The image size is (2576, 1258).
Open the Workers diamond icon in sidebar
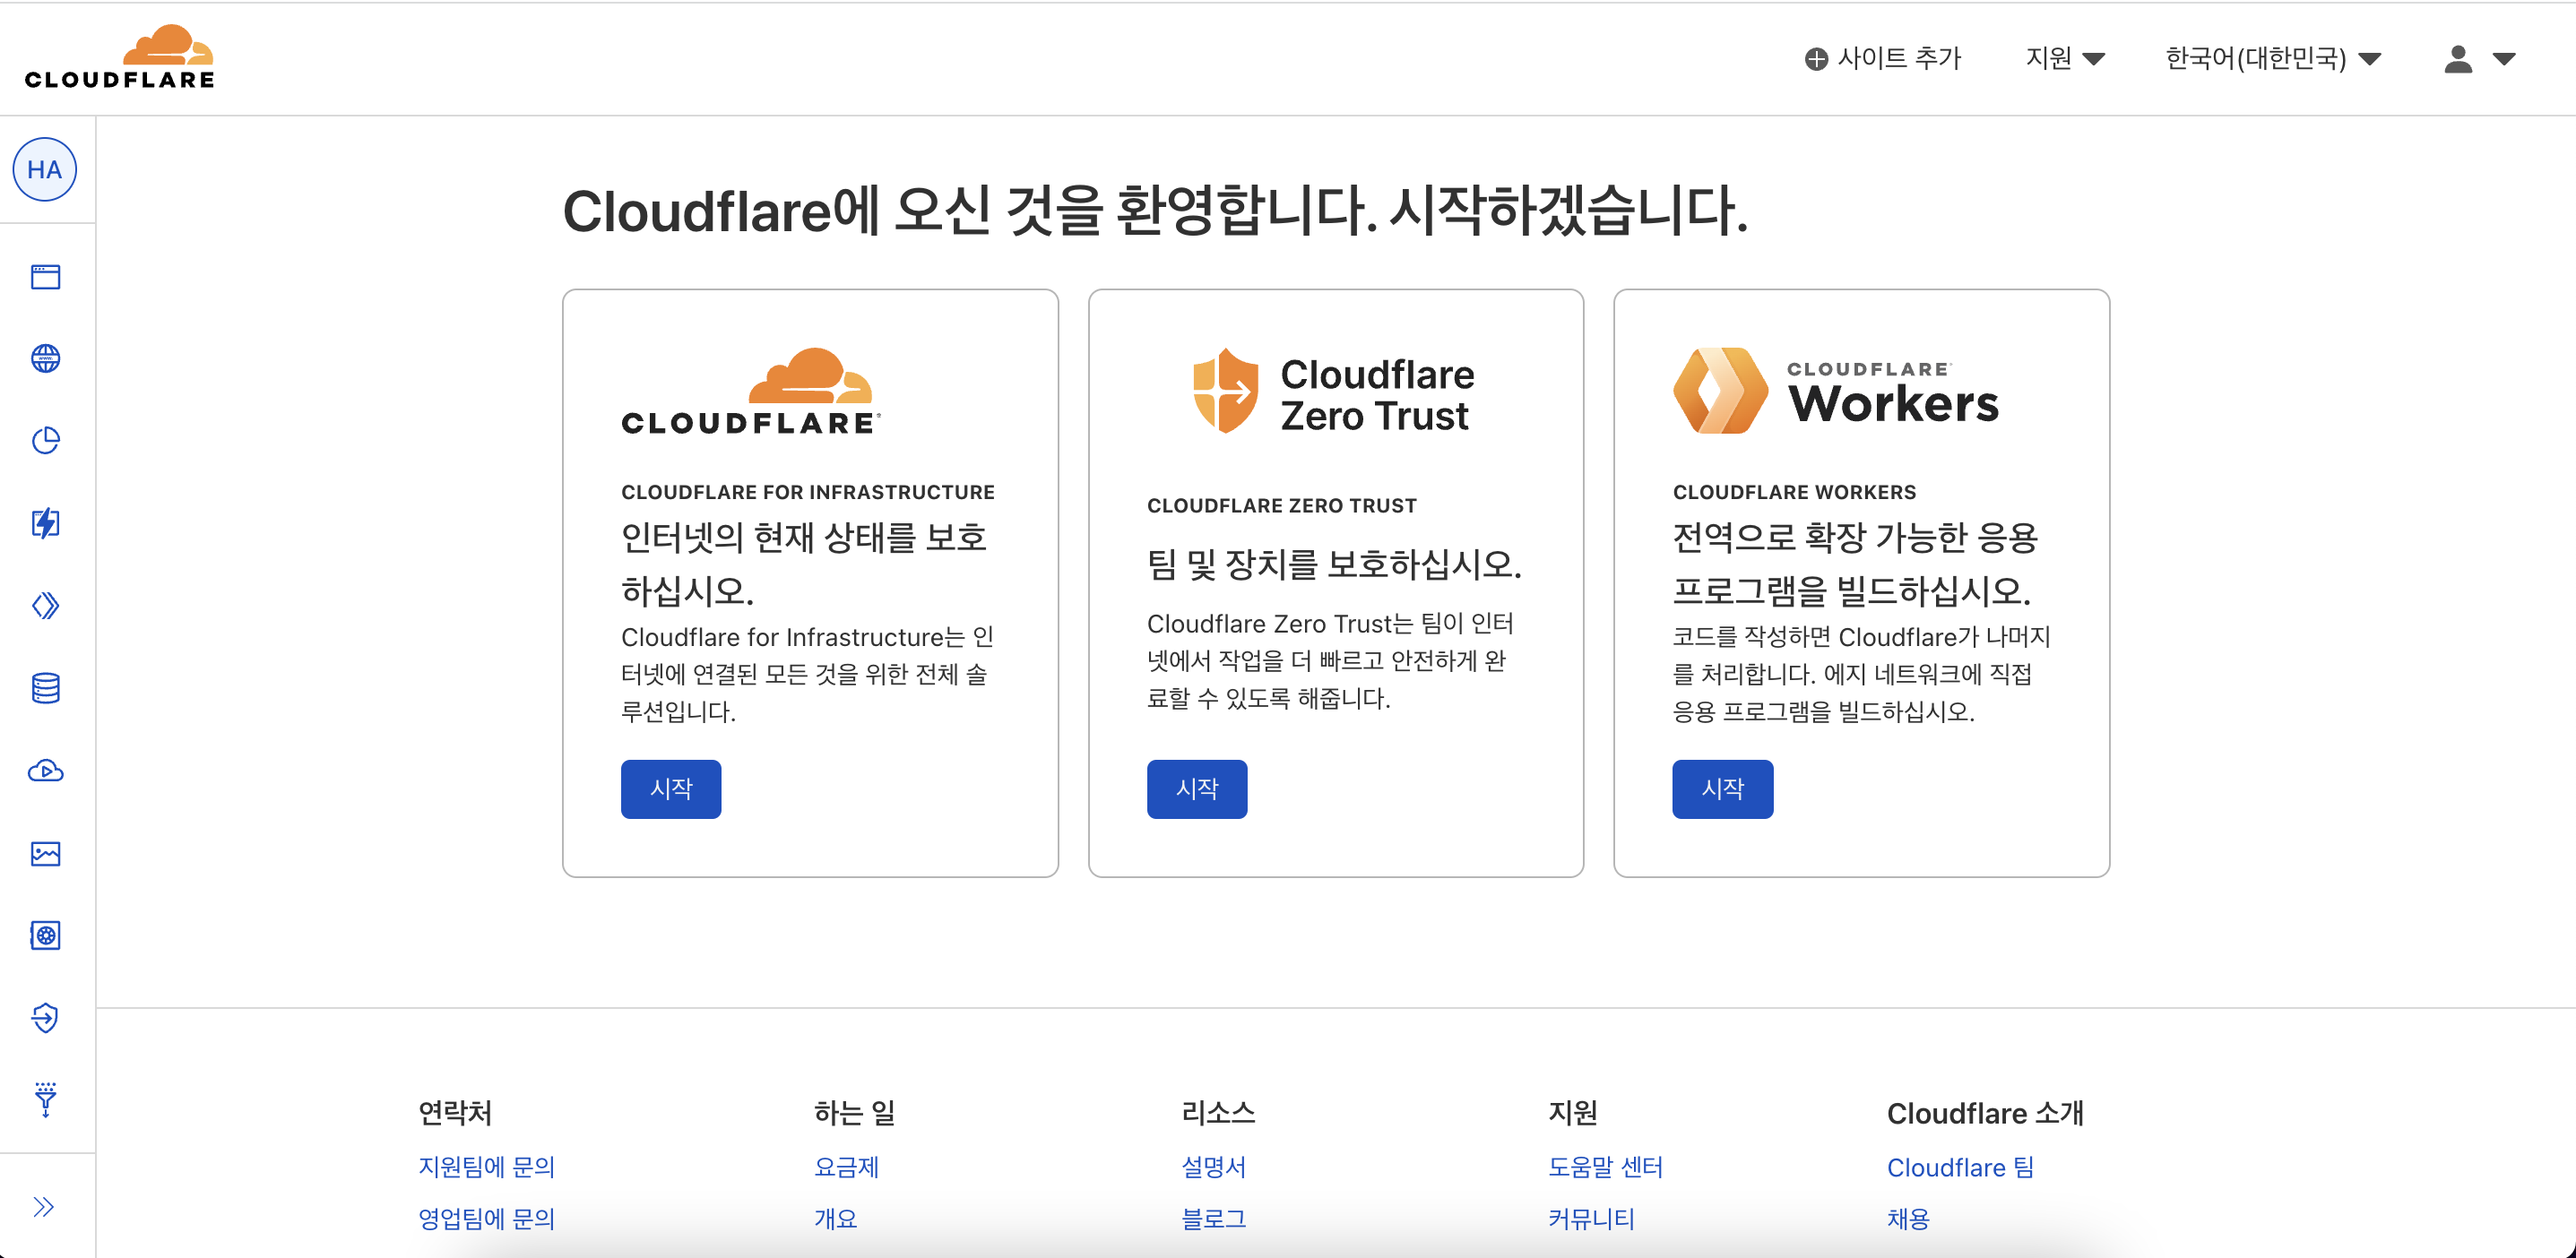click(x=45, y=606)
